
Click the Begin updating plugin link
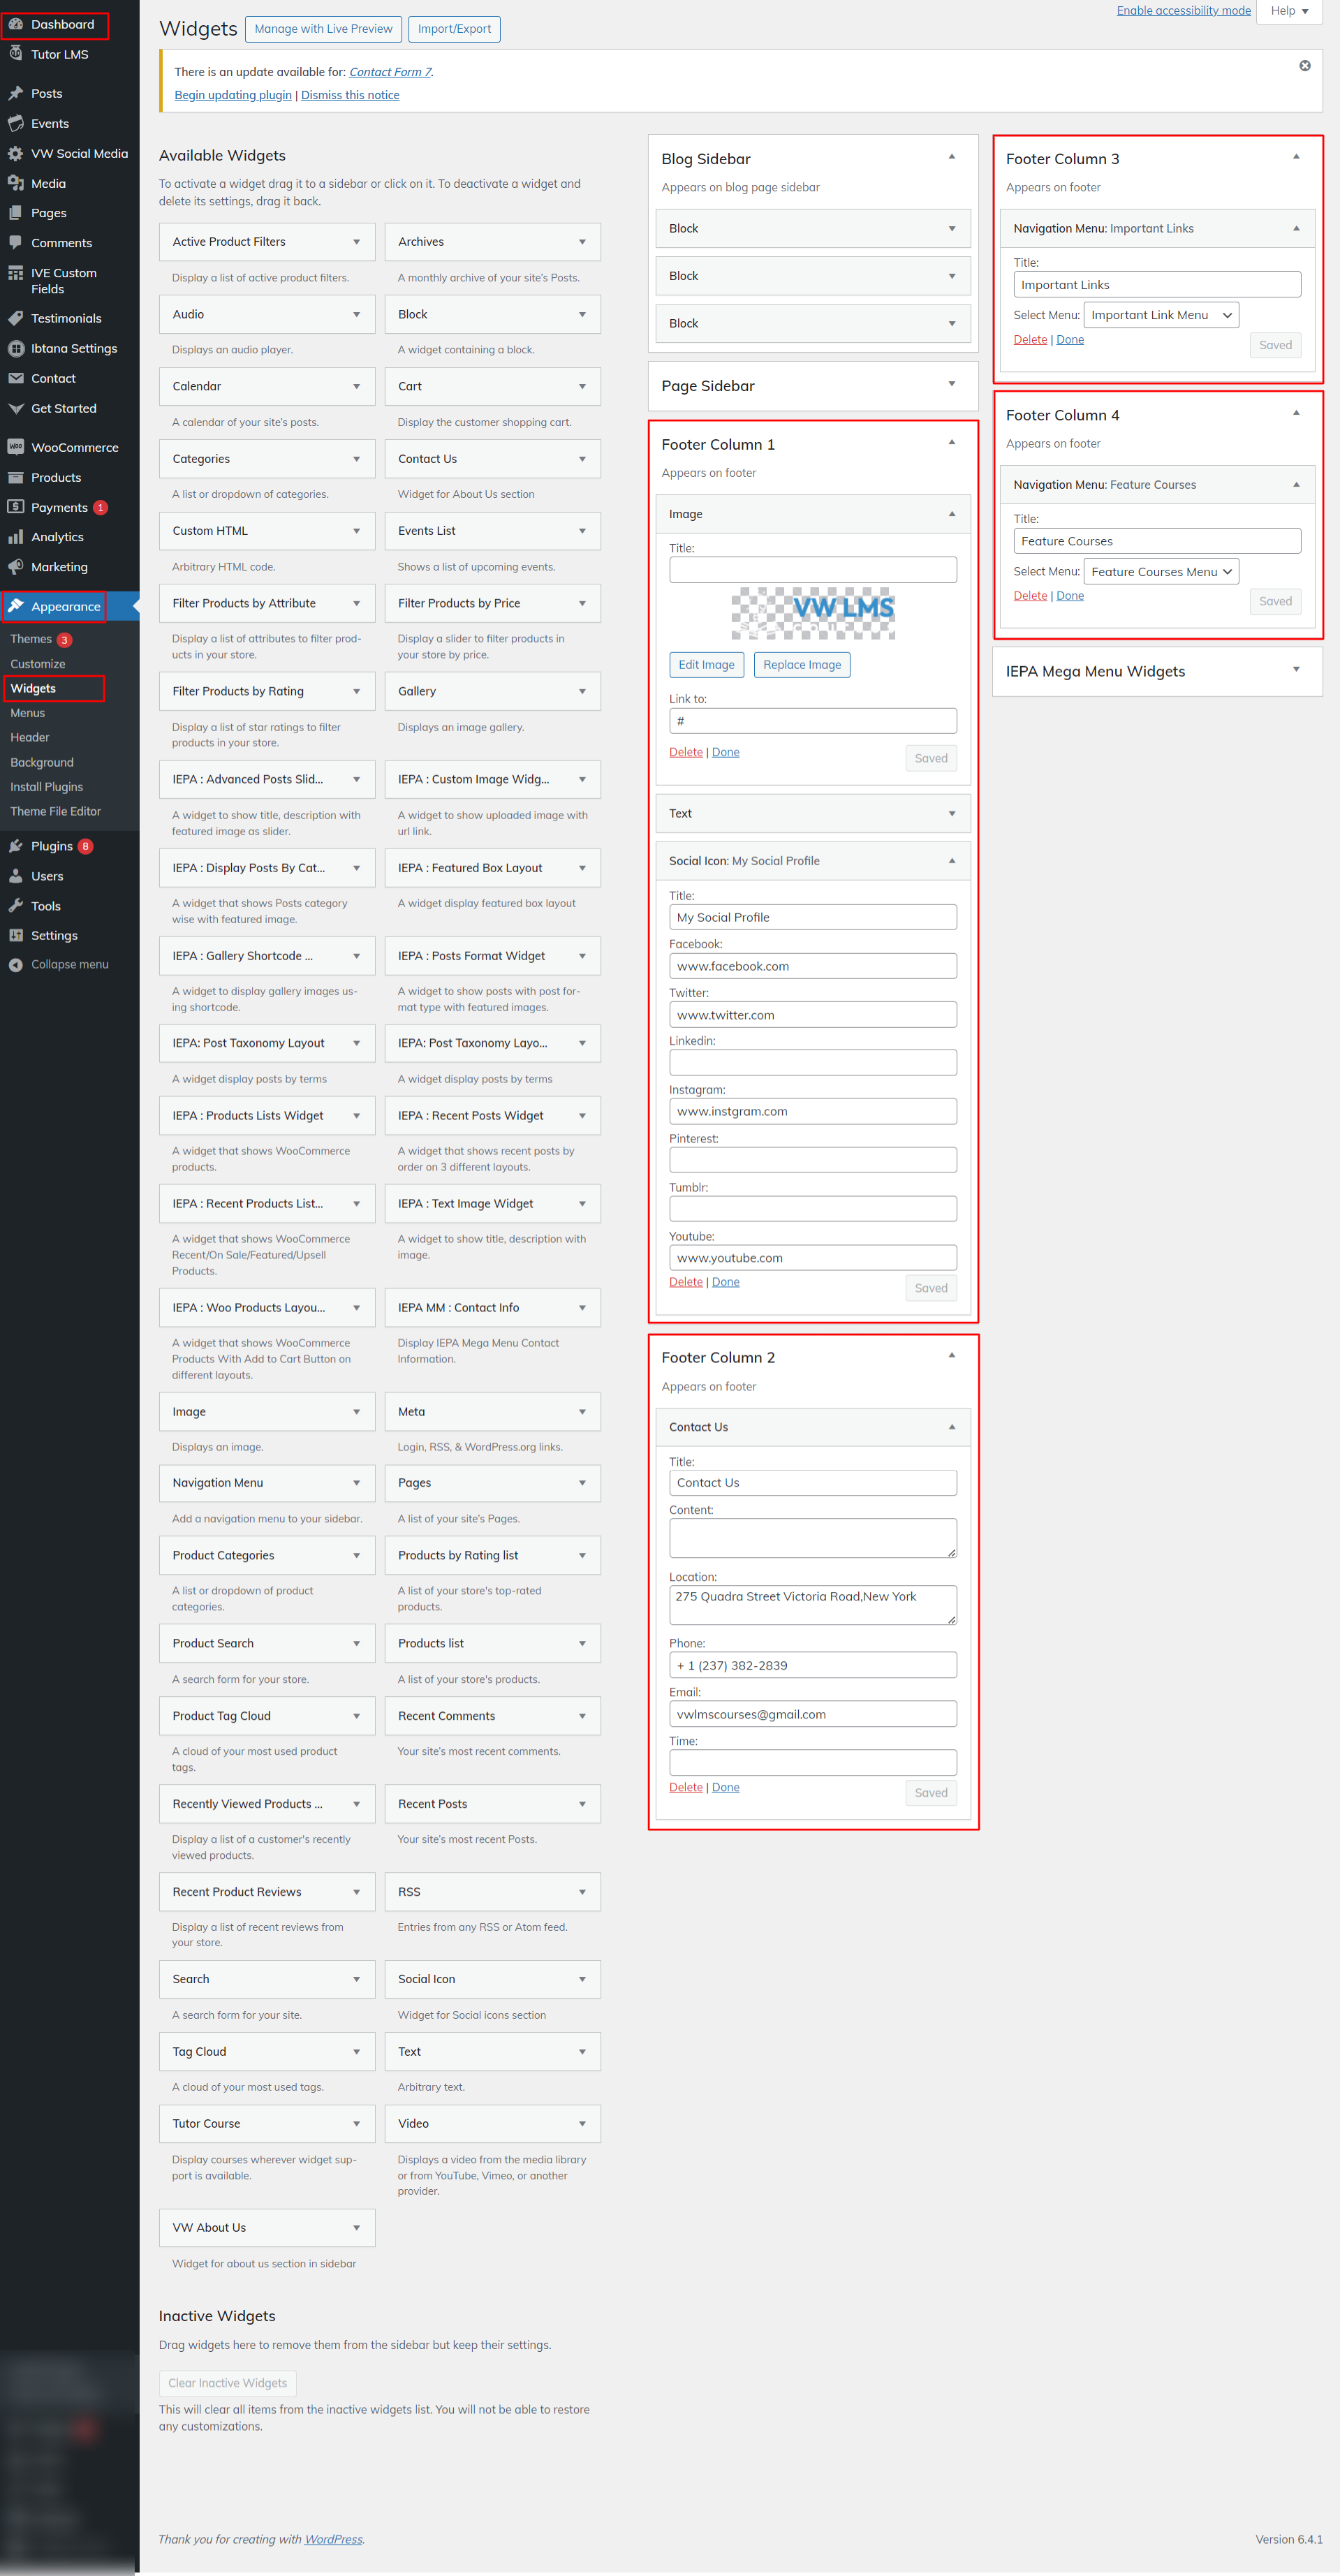[233, 95]
